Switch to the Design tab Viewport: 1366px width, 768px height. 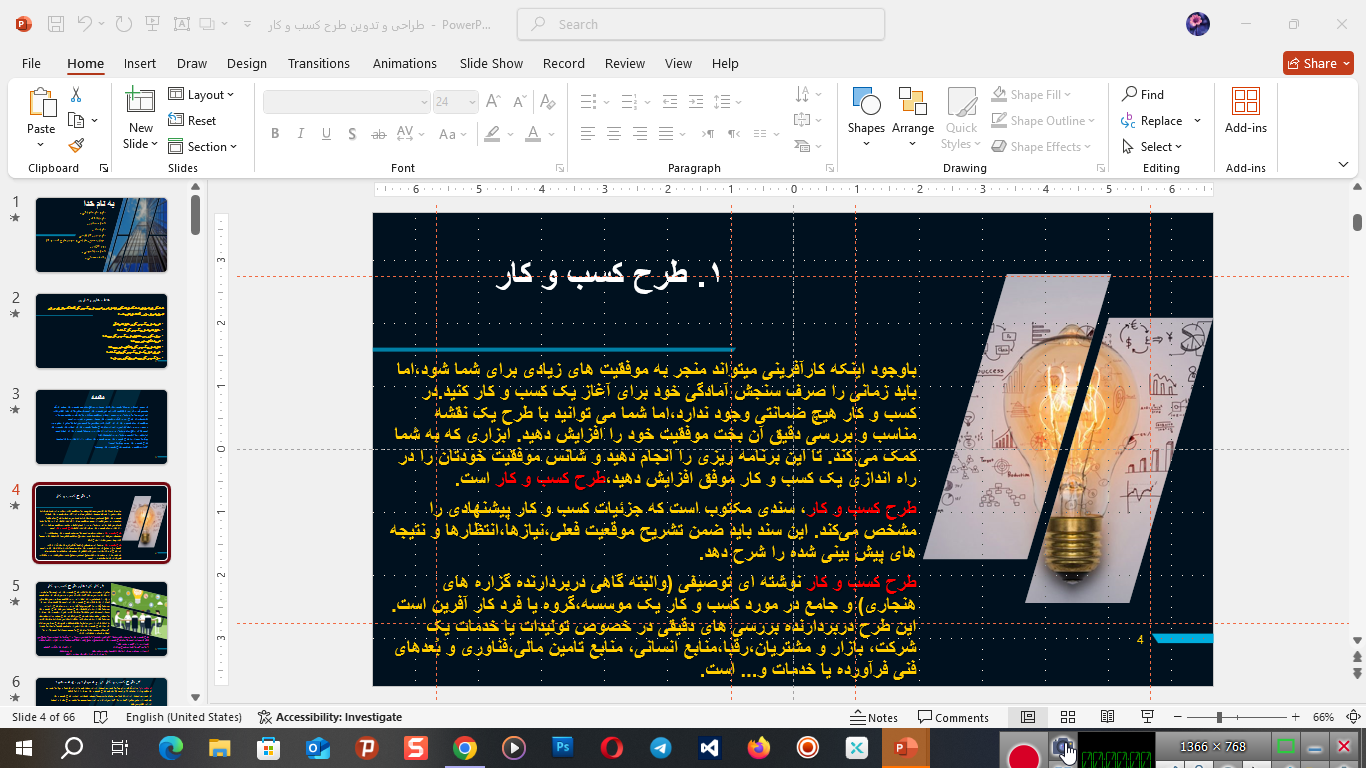pos(246,63)
